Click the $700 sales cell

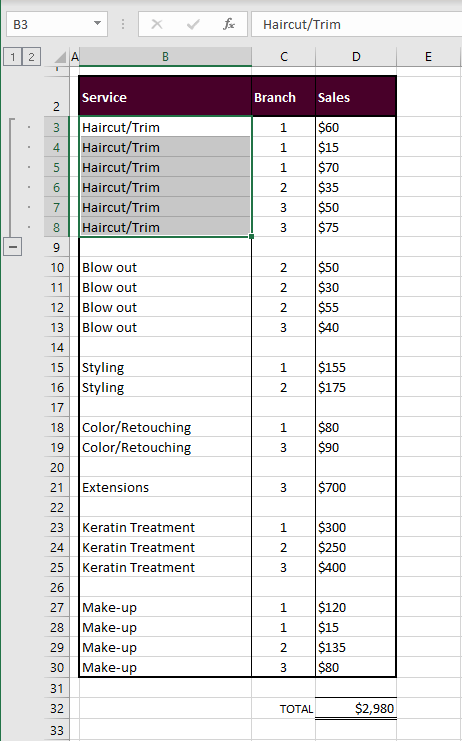(x=356, y=487)
